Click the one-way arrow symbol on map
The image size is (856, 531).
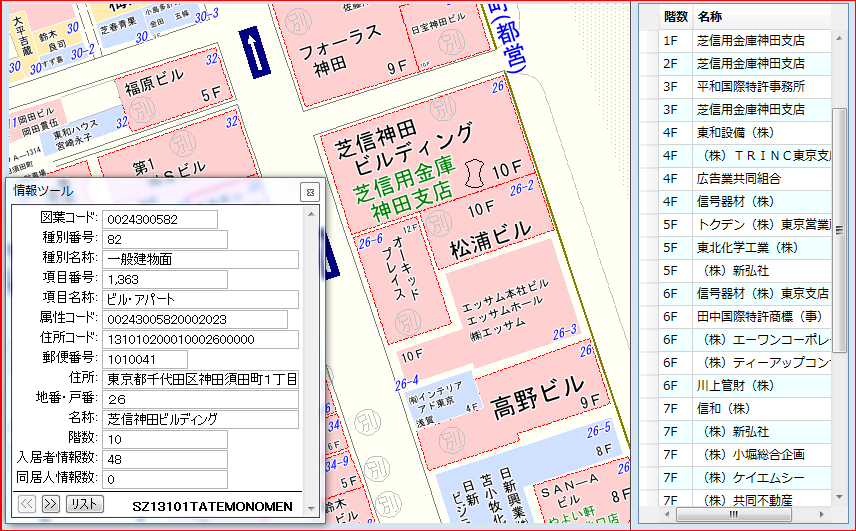click(x=254, y=52)
